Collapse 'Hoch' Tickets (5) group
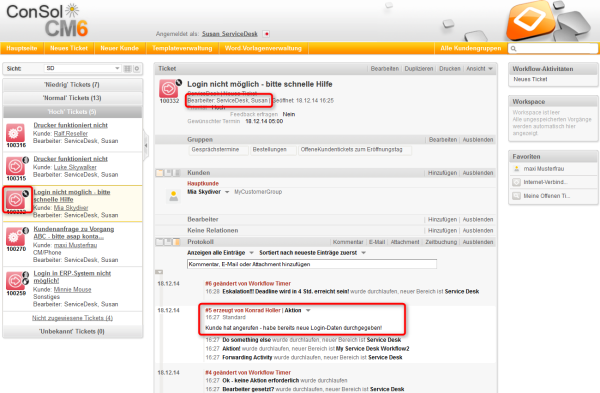Image resolution: width=600 pixels, height=393 pixels. (x=73, y=112)
